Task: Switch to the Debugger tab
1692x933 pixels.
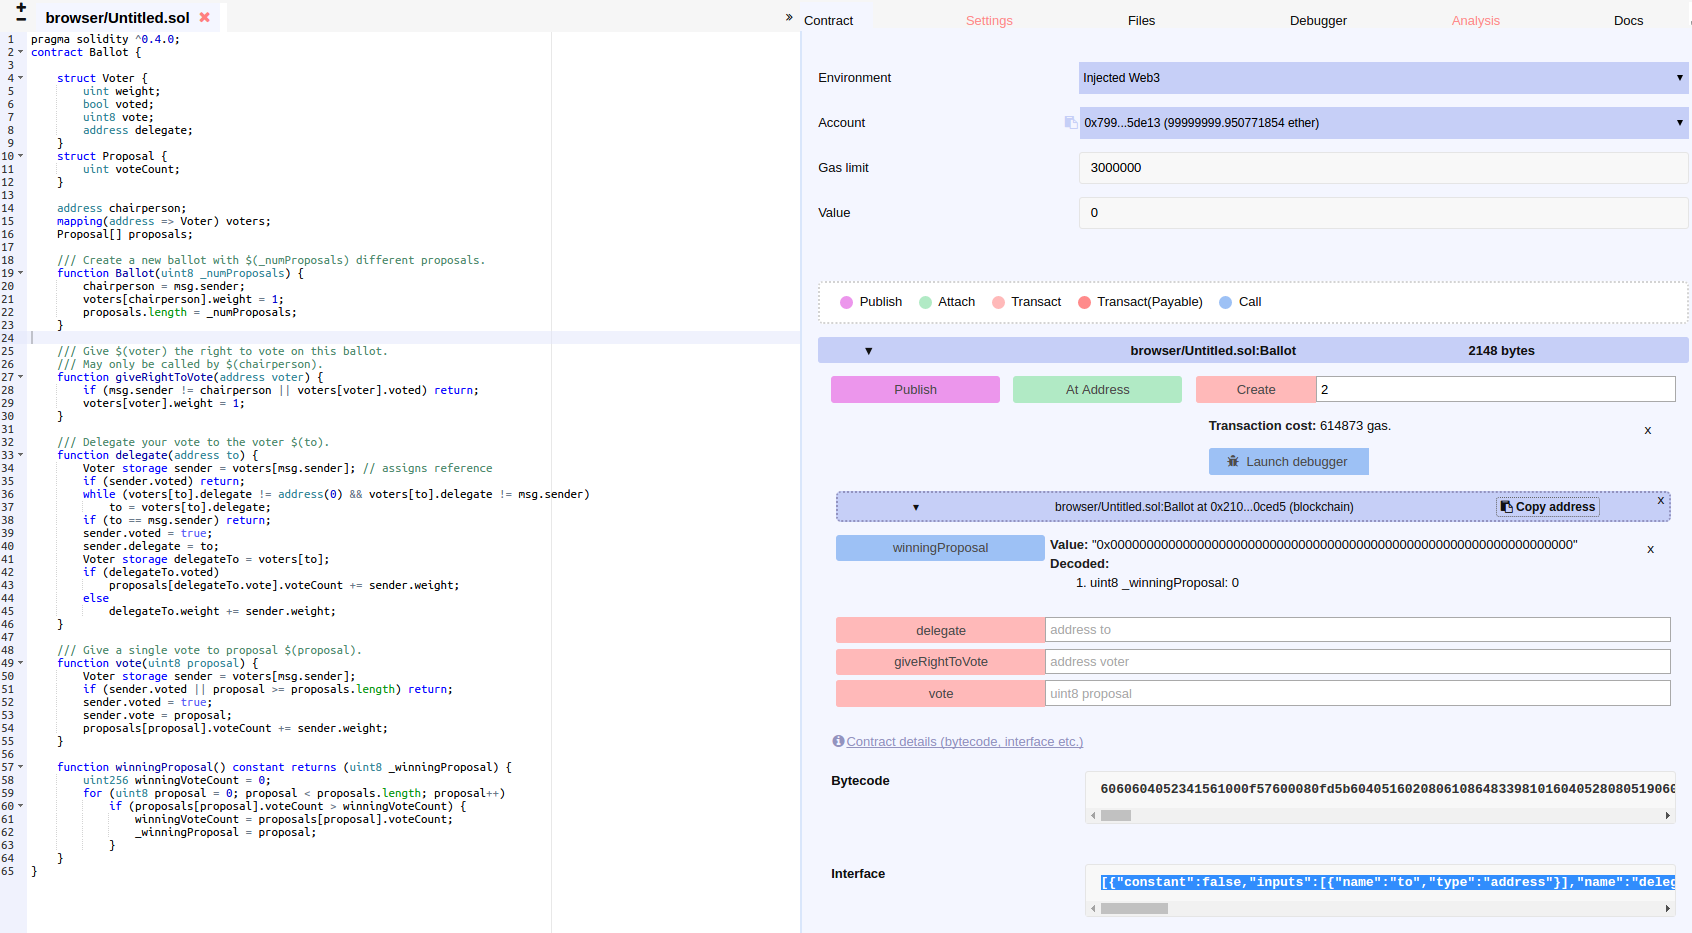Action: click(1317, 20)
